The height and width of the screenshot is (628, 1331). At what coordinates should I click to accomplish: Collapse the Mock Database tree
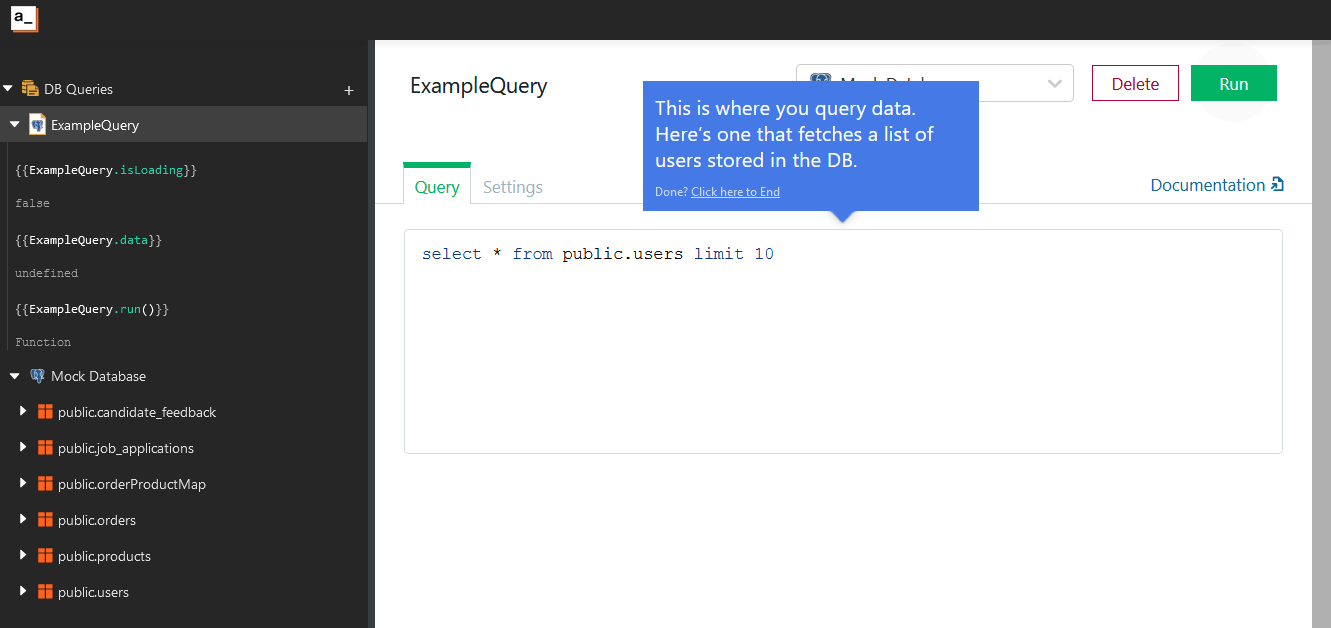tap(14, 376)
